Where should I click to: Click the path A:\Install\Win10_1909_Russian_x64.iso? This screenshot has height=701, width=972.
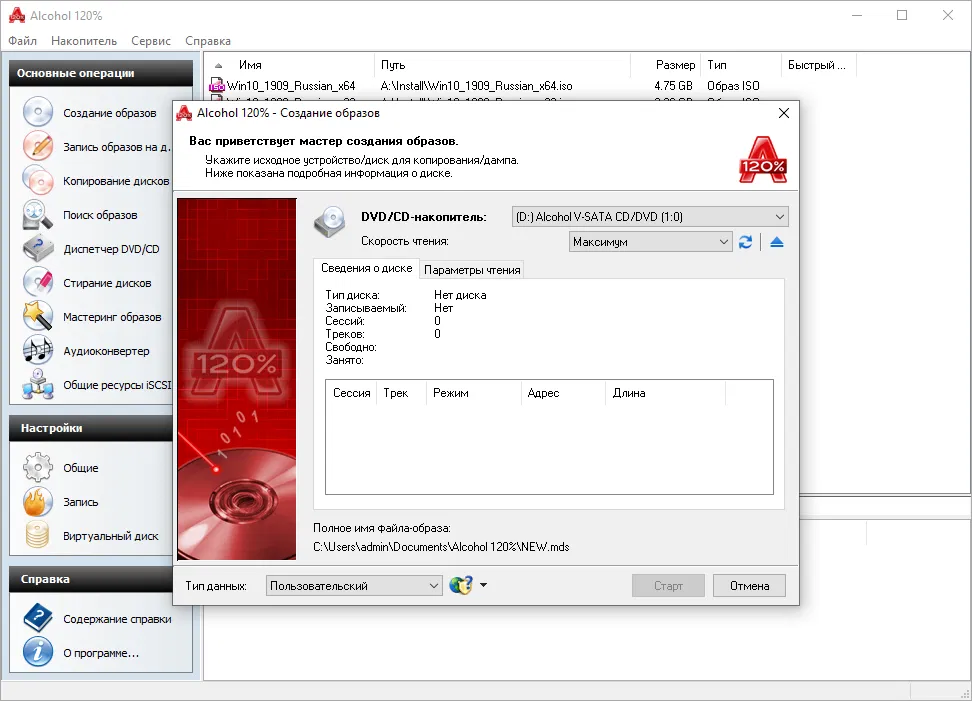point(476,86)
